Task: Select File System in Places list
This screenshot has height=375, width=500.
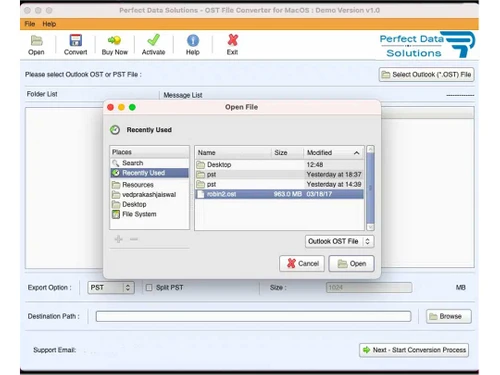Action: (x=149, y=214)
